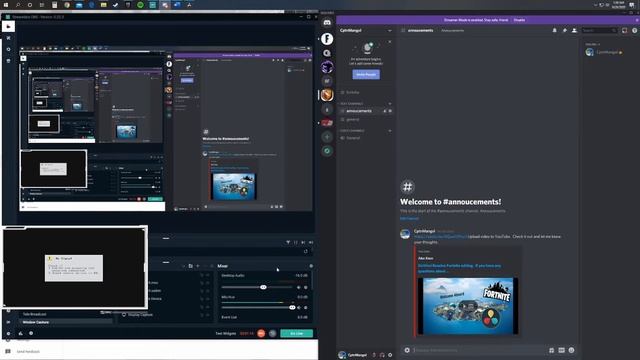The width and height of the screenshot is (640, 360).
Task: Open Discord home via the Discord logo
Action: coord(327,23)
